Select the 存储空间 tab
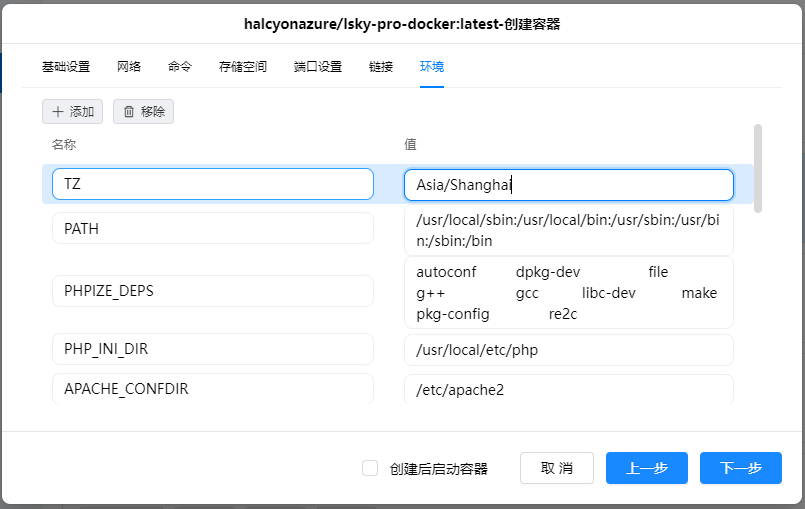Image resolution: width=805 pixels, height=509 pixels. (243, 67)
